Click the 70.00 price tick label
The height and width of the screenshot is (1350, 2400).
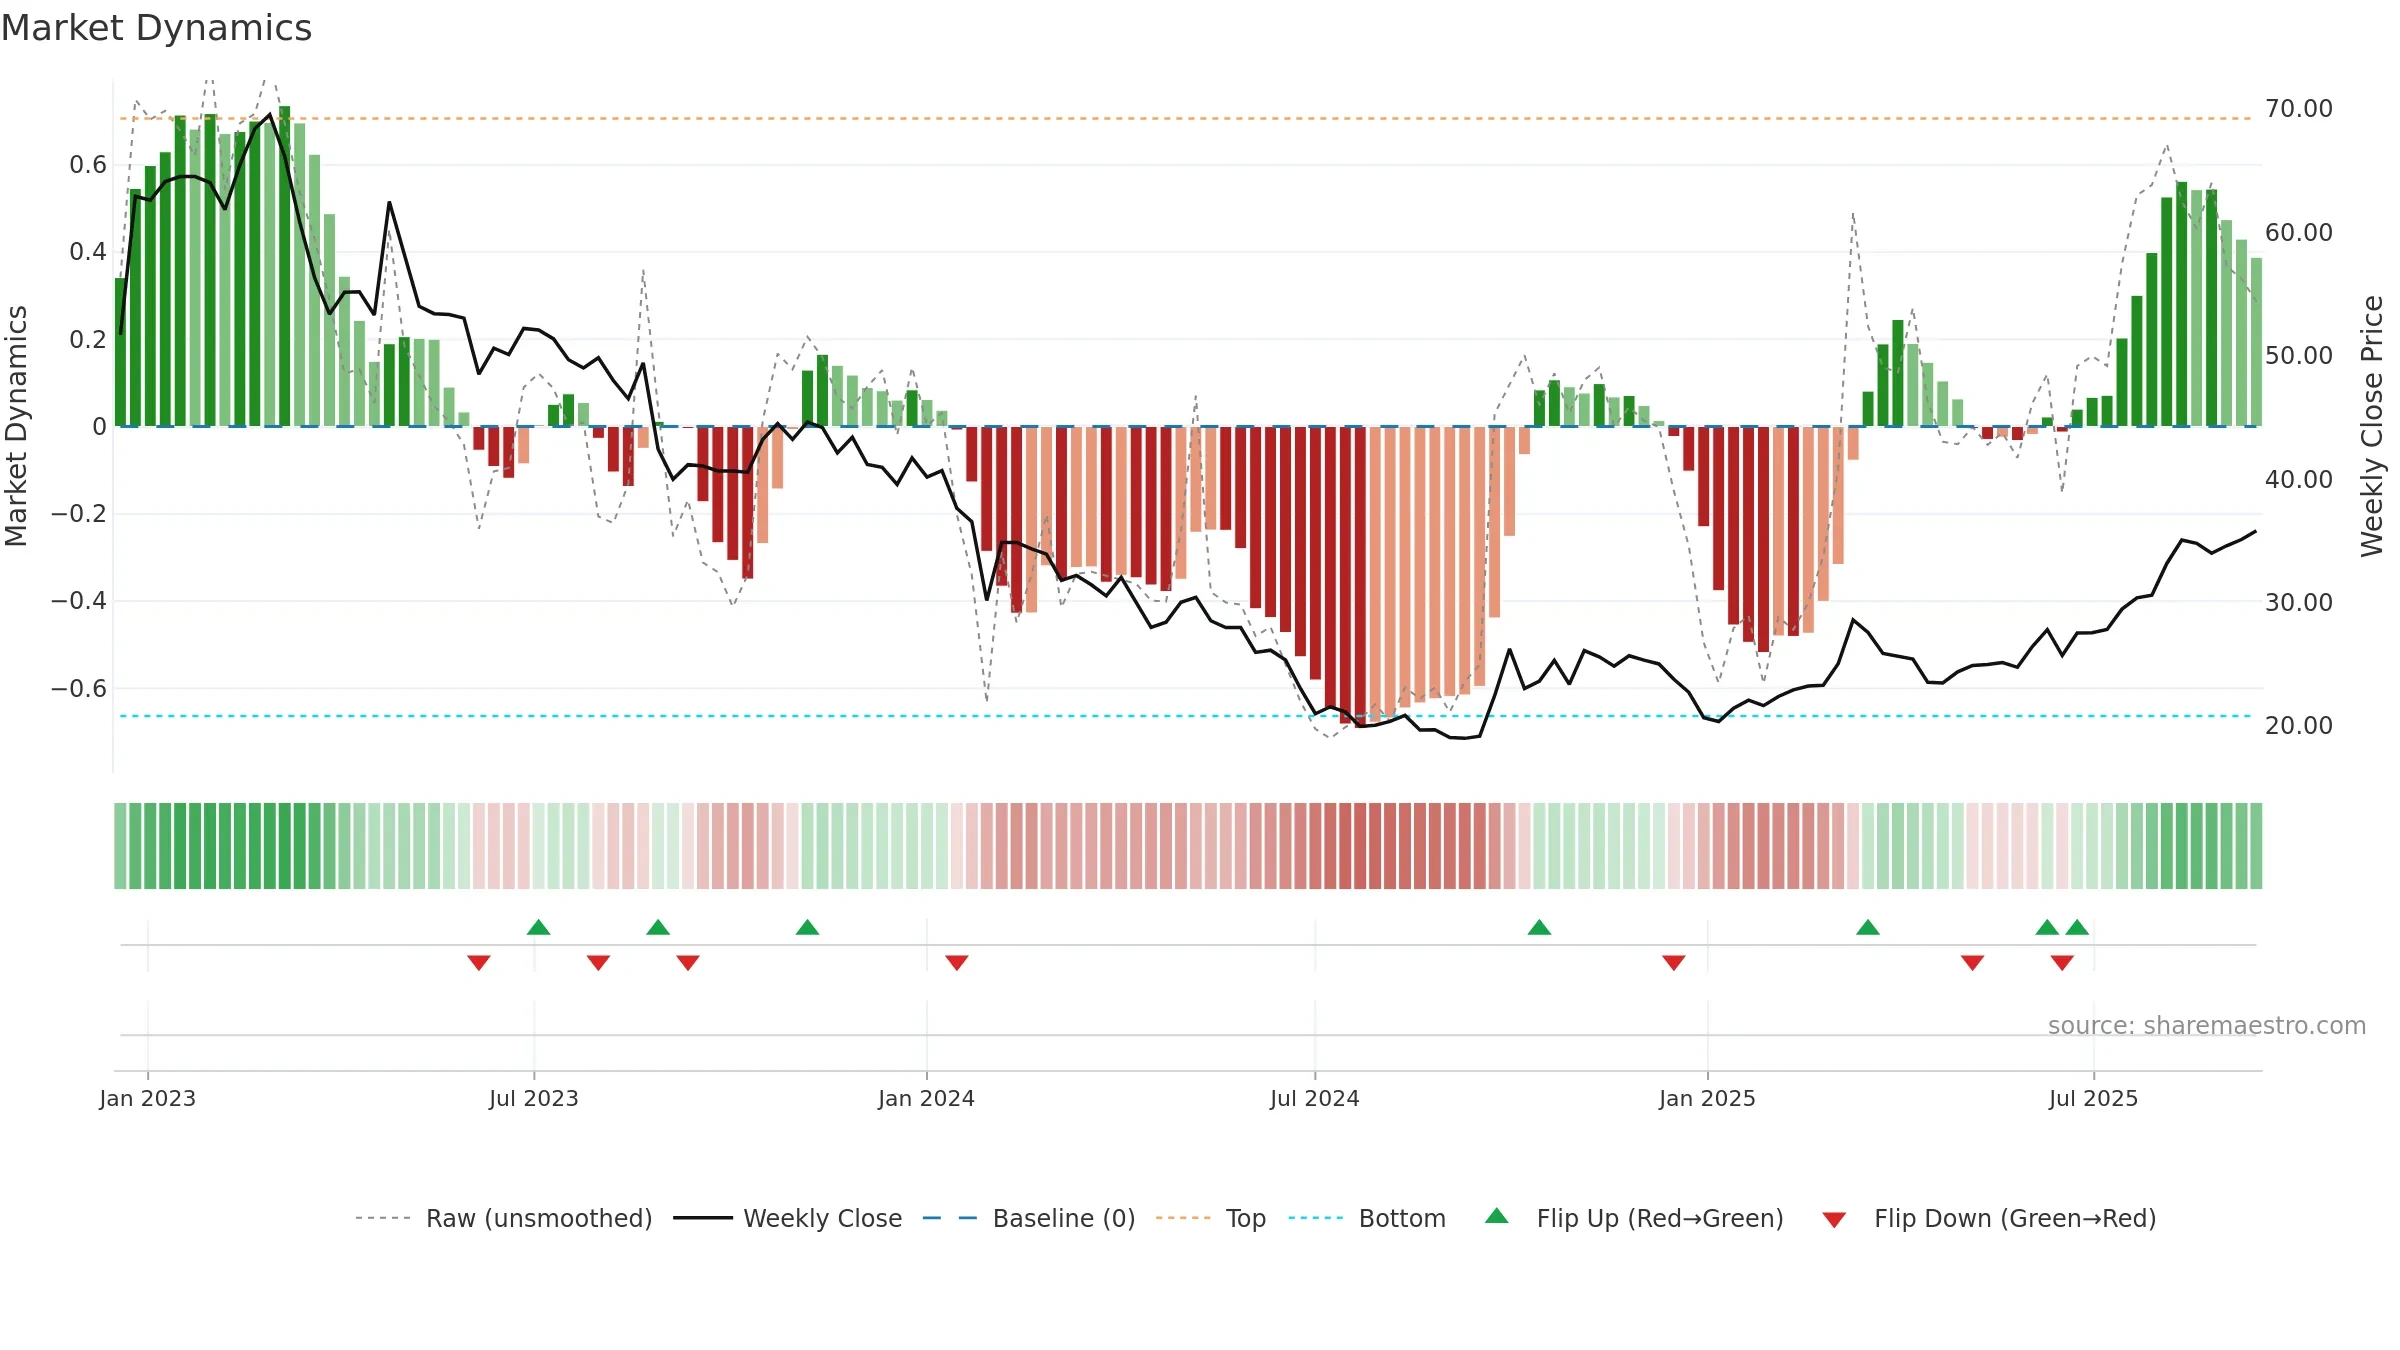2299,108
